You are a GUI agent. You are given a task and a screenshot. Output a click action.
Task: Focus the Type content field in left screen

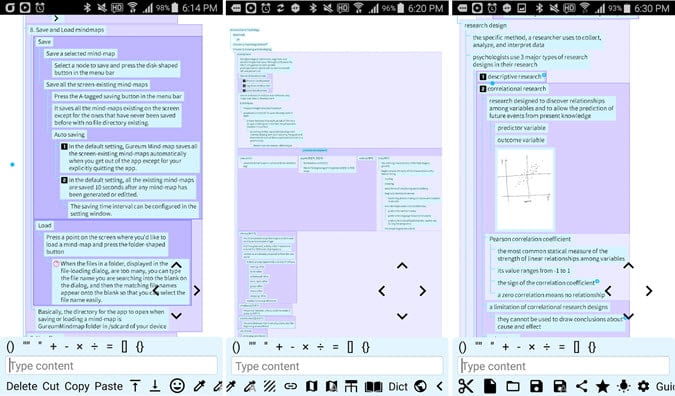point(111,366)
